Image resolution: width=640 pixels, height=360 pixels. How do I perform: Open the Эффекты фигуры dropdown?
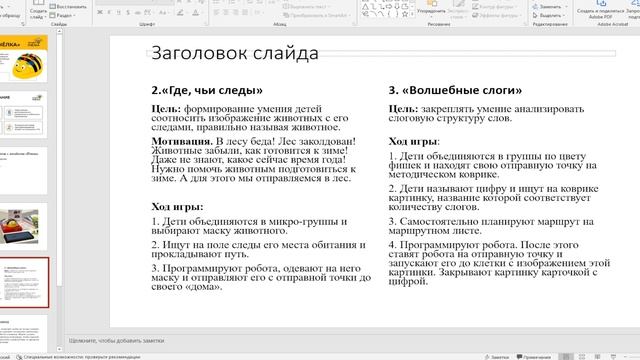(x=497, y=16)
